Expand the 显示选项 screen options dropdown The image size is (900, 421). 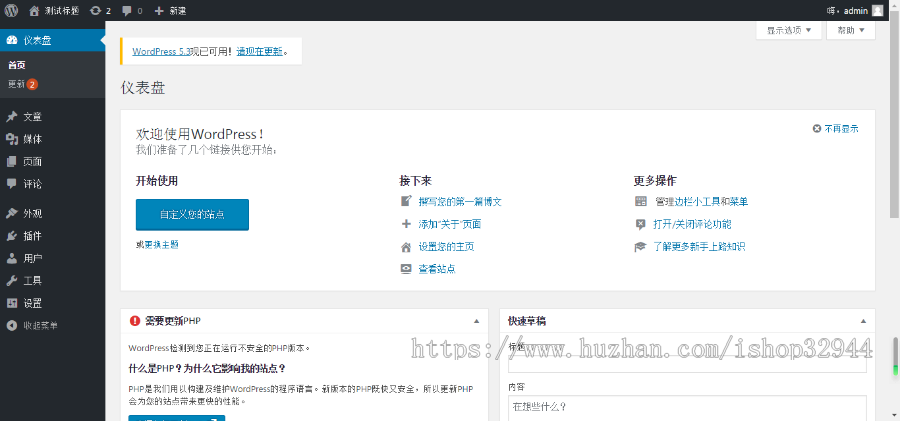[789, 30]
